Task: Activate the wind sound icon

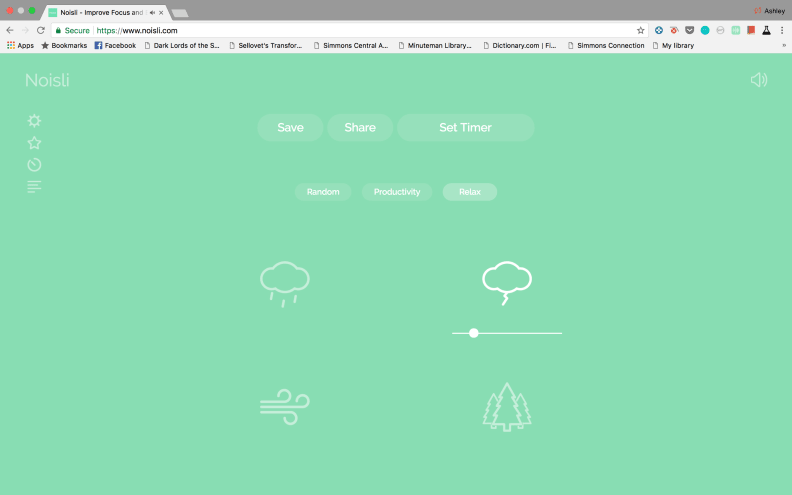Action: point(285,407)
